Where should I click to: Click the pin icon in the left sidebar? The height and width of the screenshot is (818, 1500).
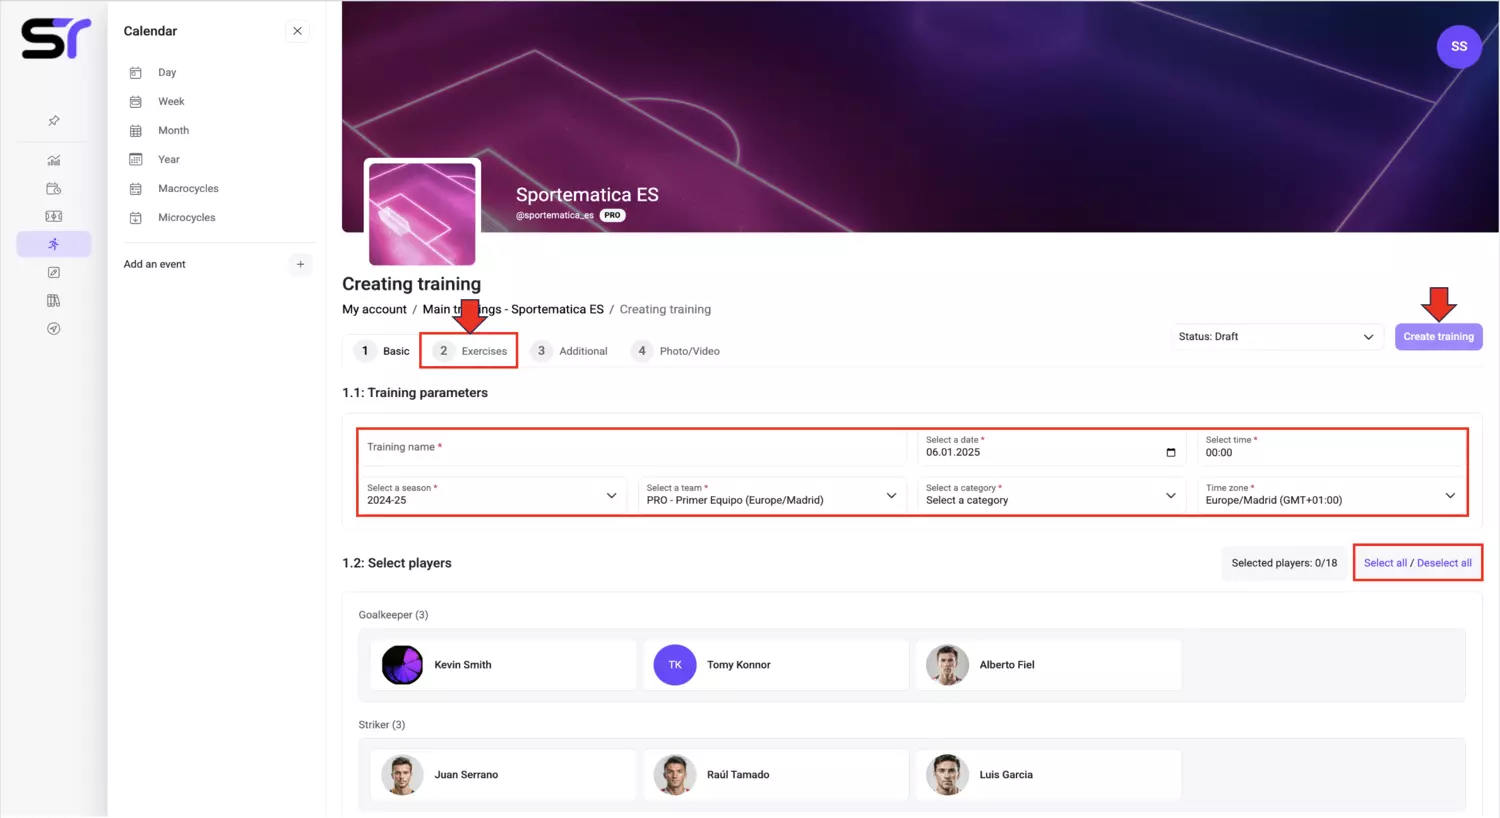coord(54,121)
